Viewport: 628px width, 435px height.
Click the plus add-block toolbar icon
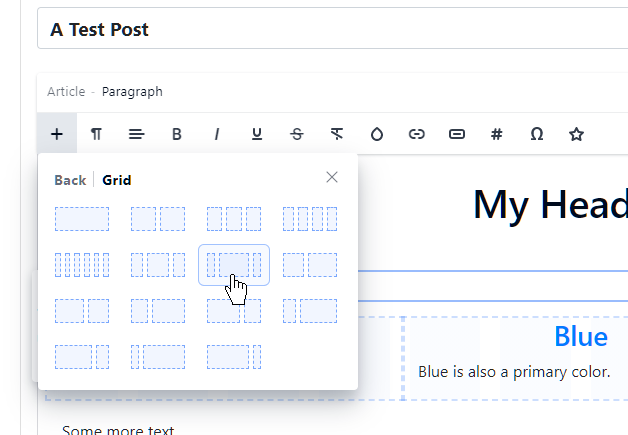[57, 134]
